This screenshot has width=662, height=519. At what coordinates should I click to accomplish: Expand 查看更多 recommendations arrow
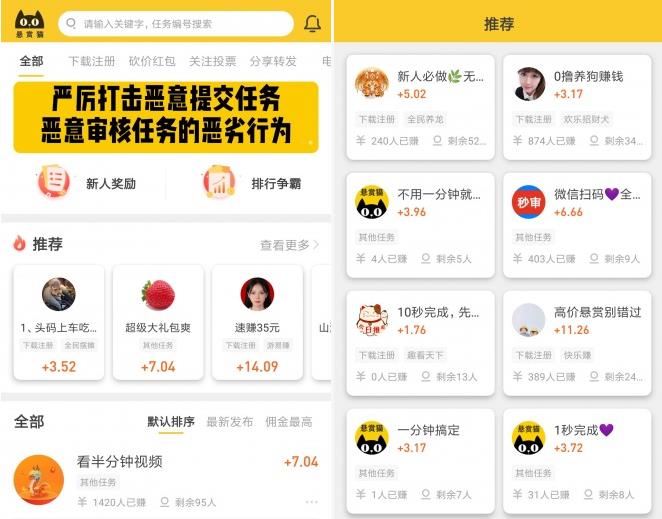317,245
